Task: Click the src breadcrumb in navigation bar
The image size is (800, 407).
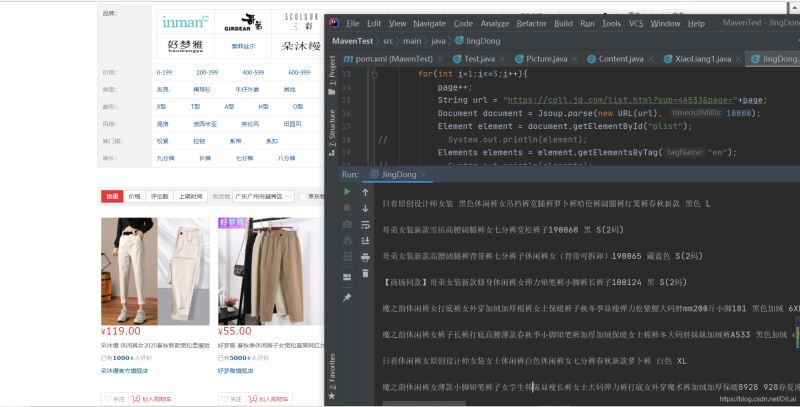Action: pyautogui.click(x=388, y=41)
